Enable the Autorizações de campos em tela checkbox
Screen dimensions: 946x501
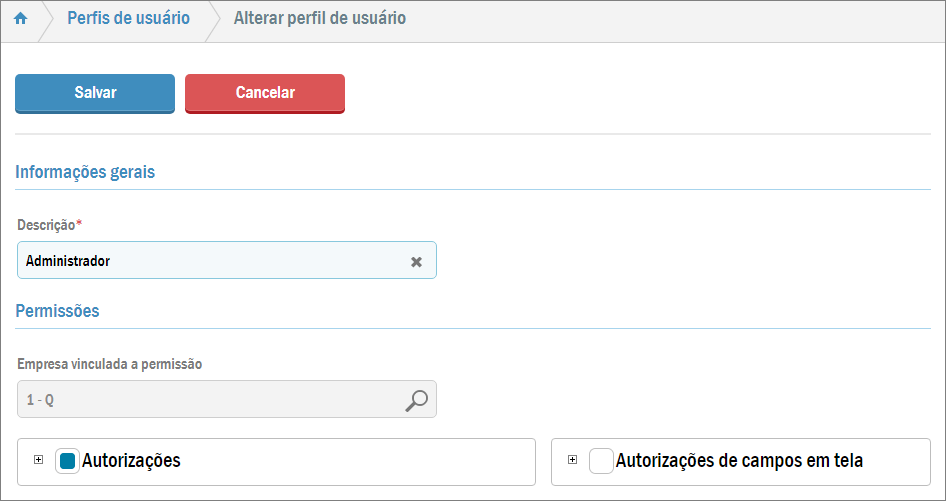pos(601,461)
